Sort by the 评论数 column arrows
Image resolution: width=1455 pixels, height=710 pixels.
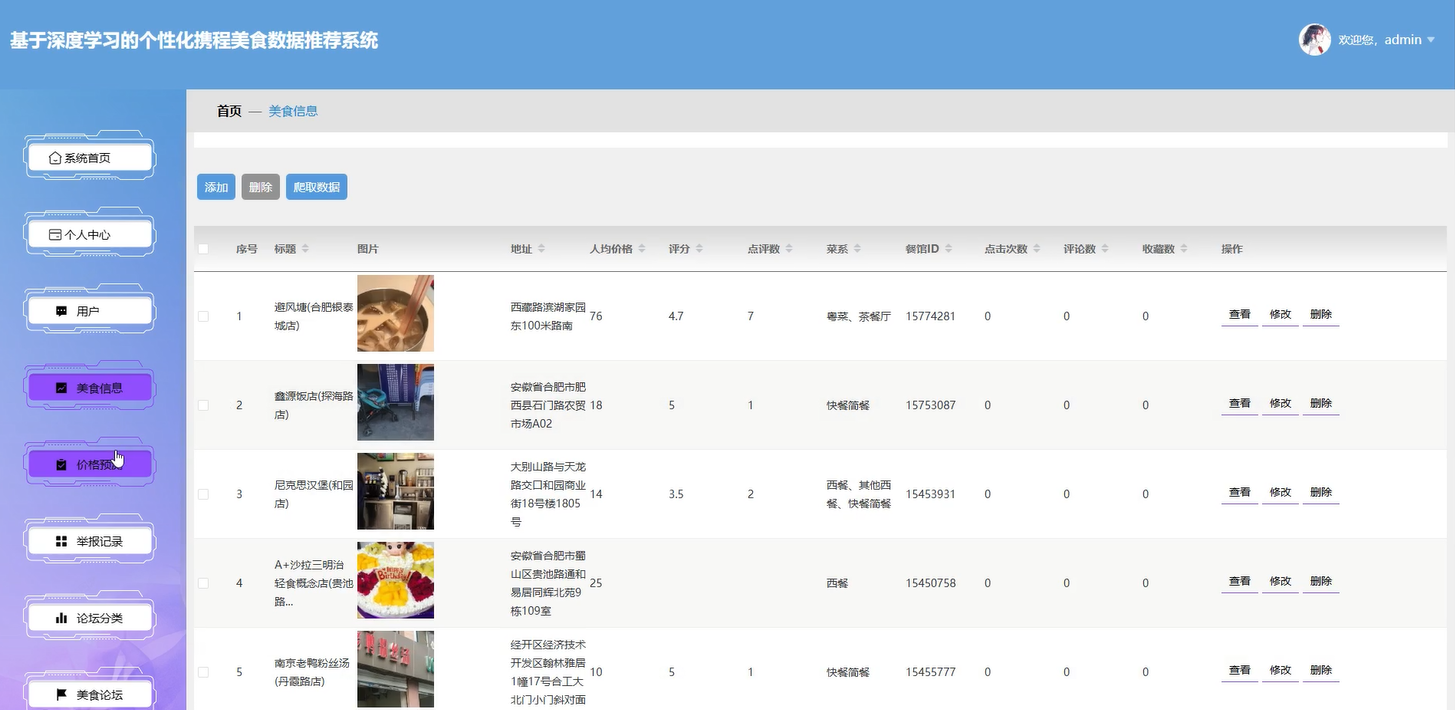coord(1105,249)
